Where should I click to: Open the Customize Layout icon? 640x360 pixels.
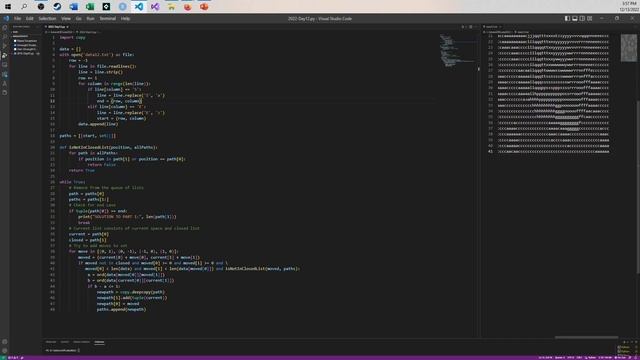589,18
